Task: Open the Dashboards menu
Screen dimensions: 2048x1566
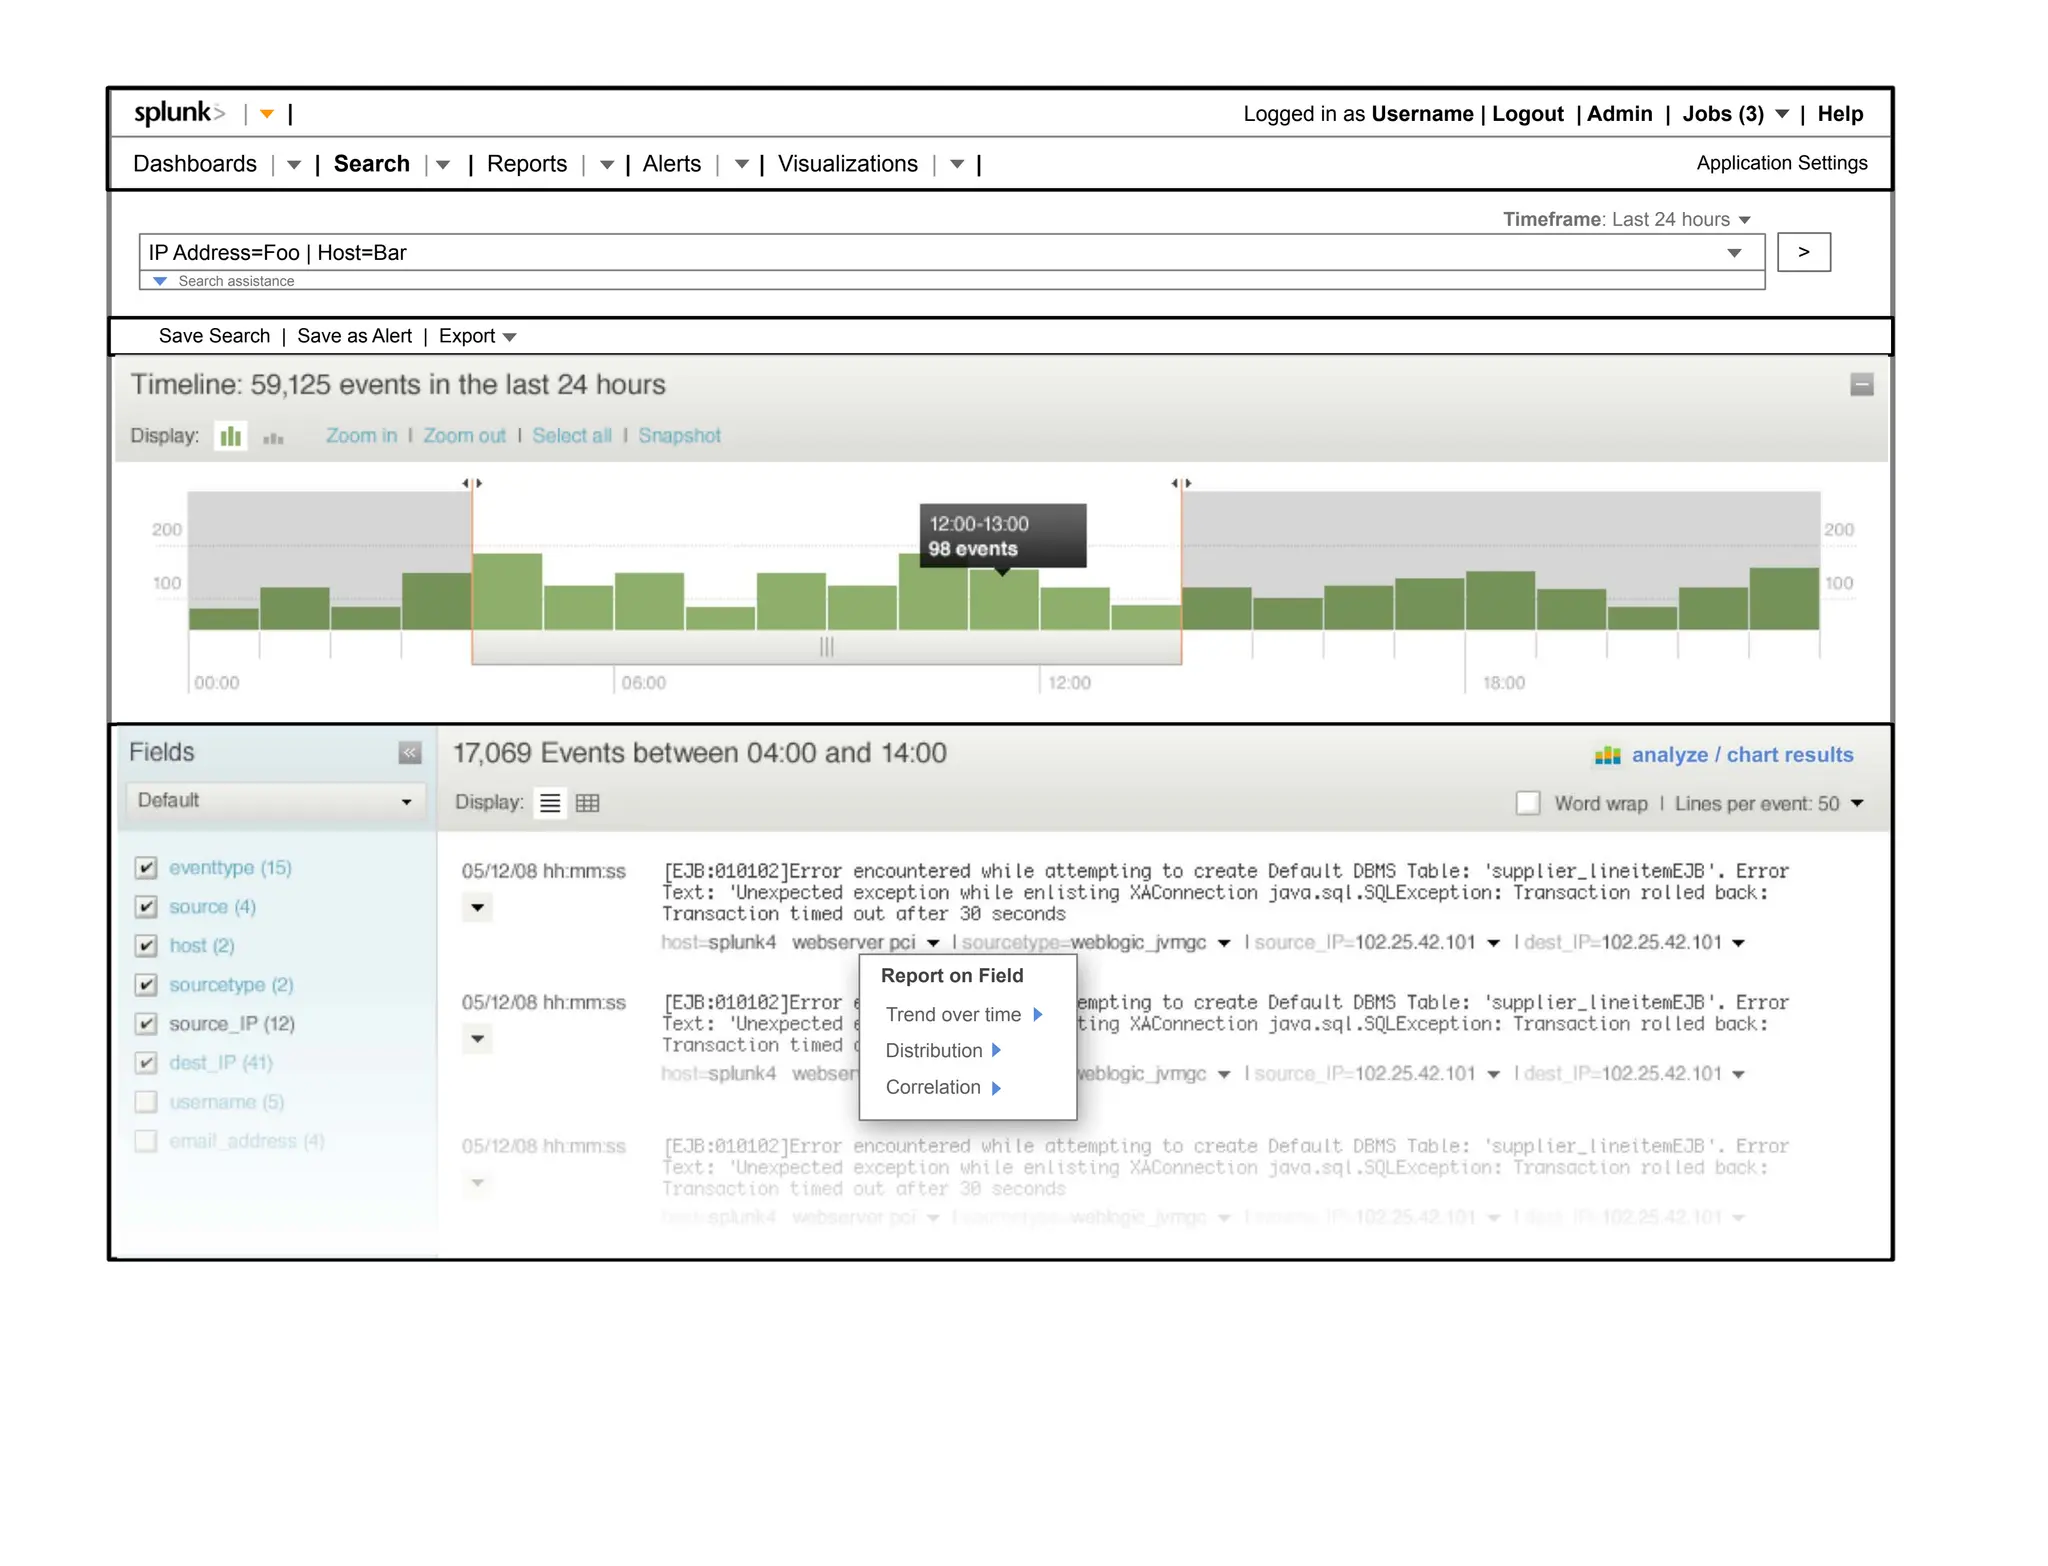Action: coord(195,164)
